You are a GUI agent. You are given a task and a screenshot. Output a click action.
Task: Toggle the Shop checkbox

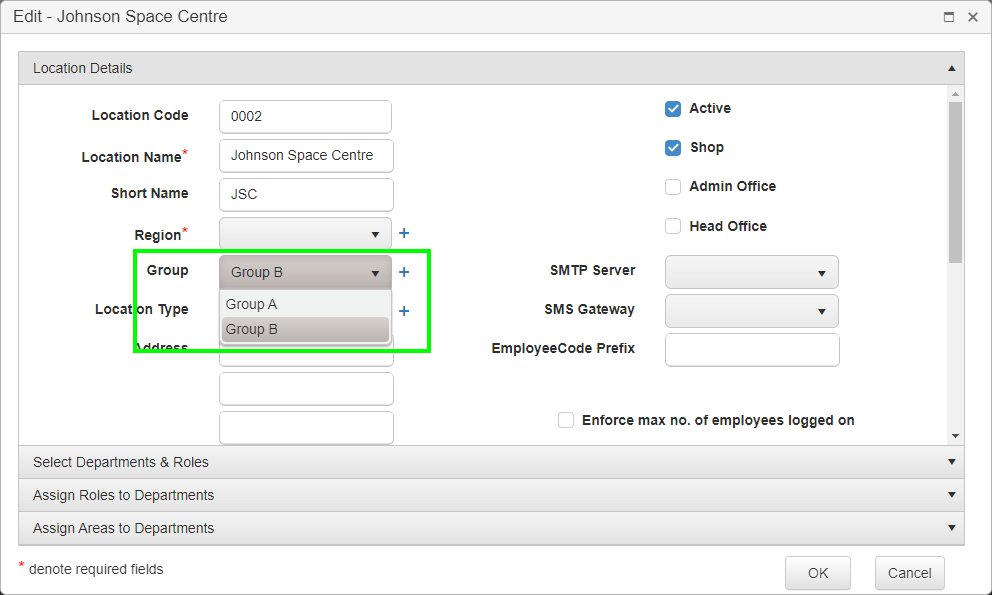pyautogui.click(x=673, y=147)
